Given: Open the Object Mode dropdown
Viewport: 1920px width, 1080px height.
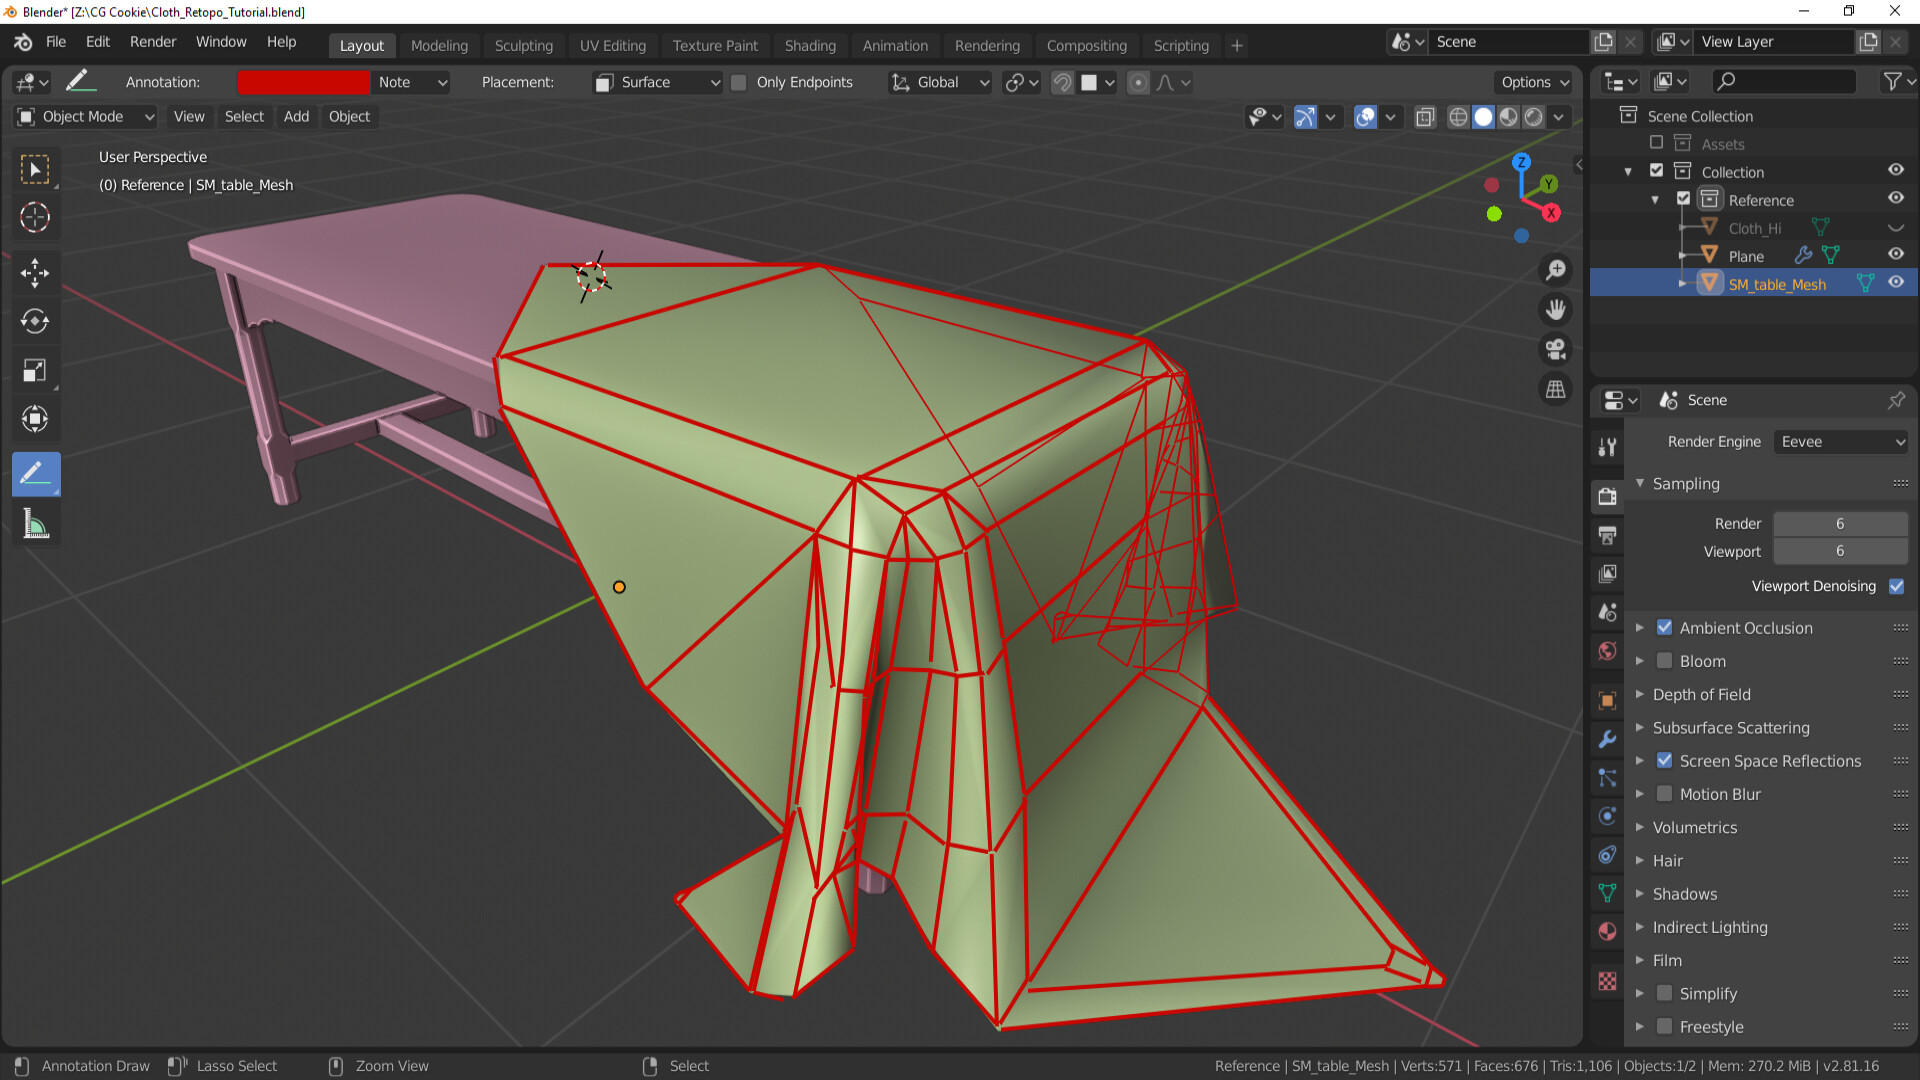Looking at the screenshot, I should tap(86, 117).
